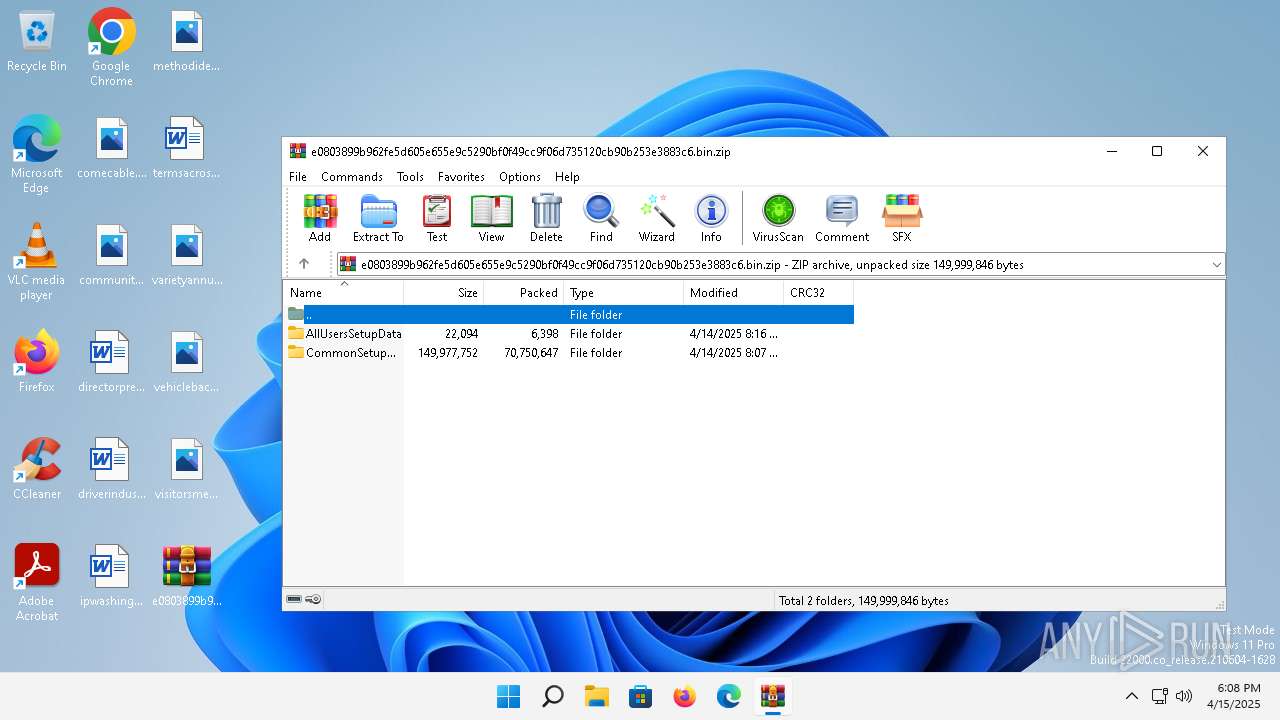Select the communit image file icon
This screenshot has width=1280, height=720.
click(x=111, y=255)
